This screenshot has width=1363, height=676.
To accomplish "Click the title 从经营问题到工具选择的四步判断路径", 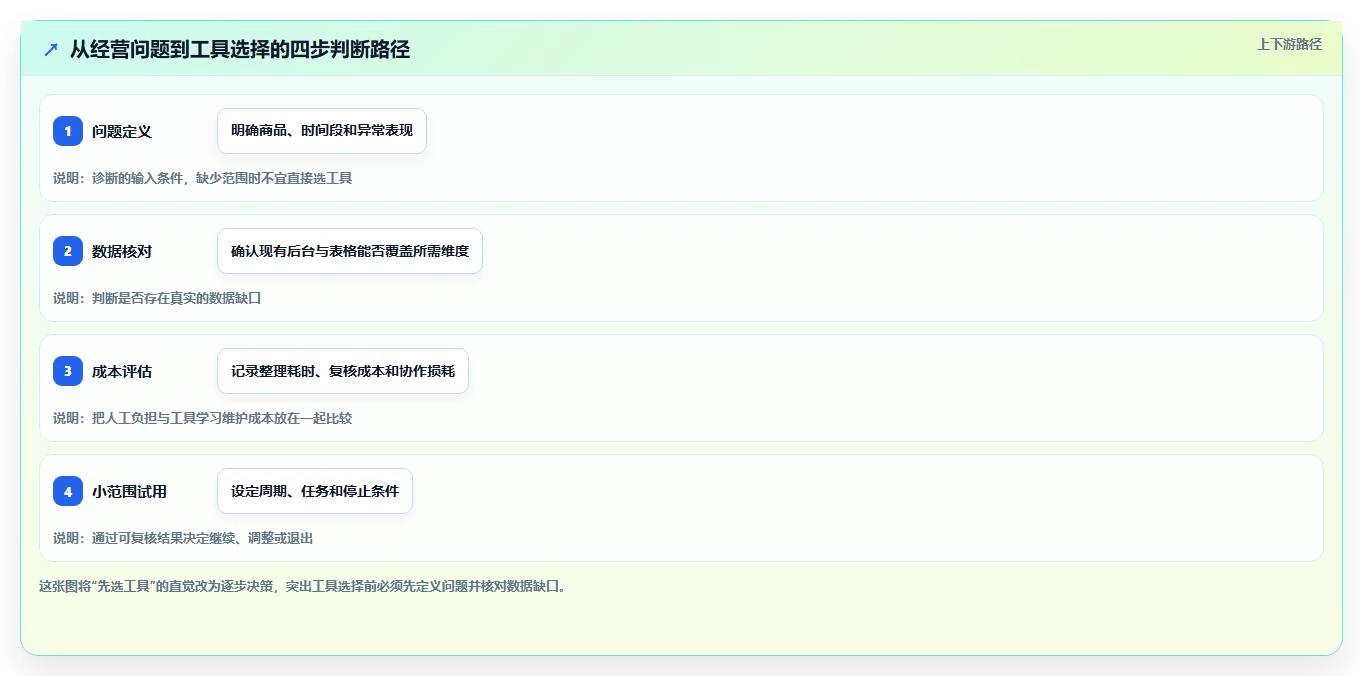I will [240, 49].
